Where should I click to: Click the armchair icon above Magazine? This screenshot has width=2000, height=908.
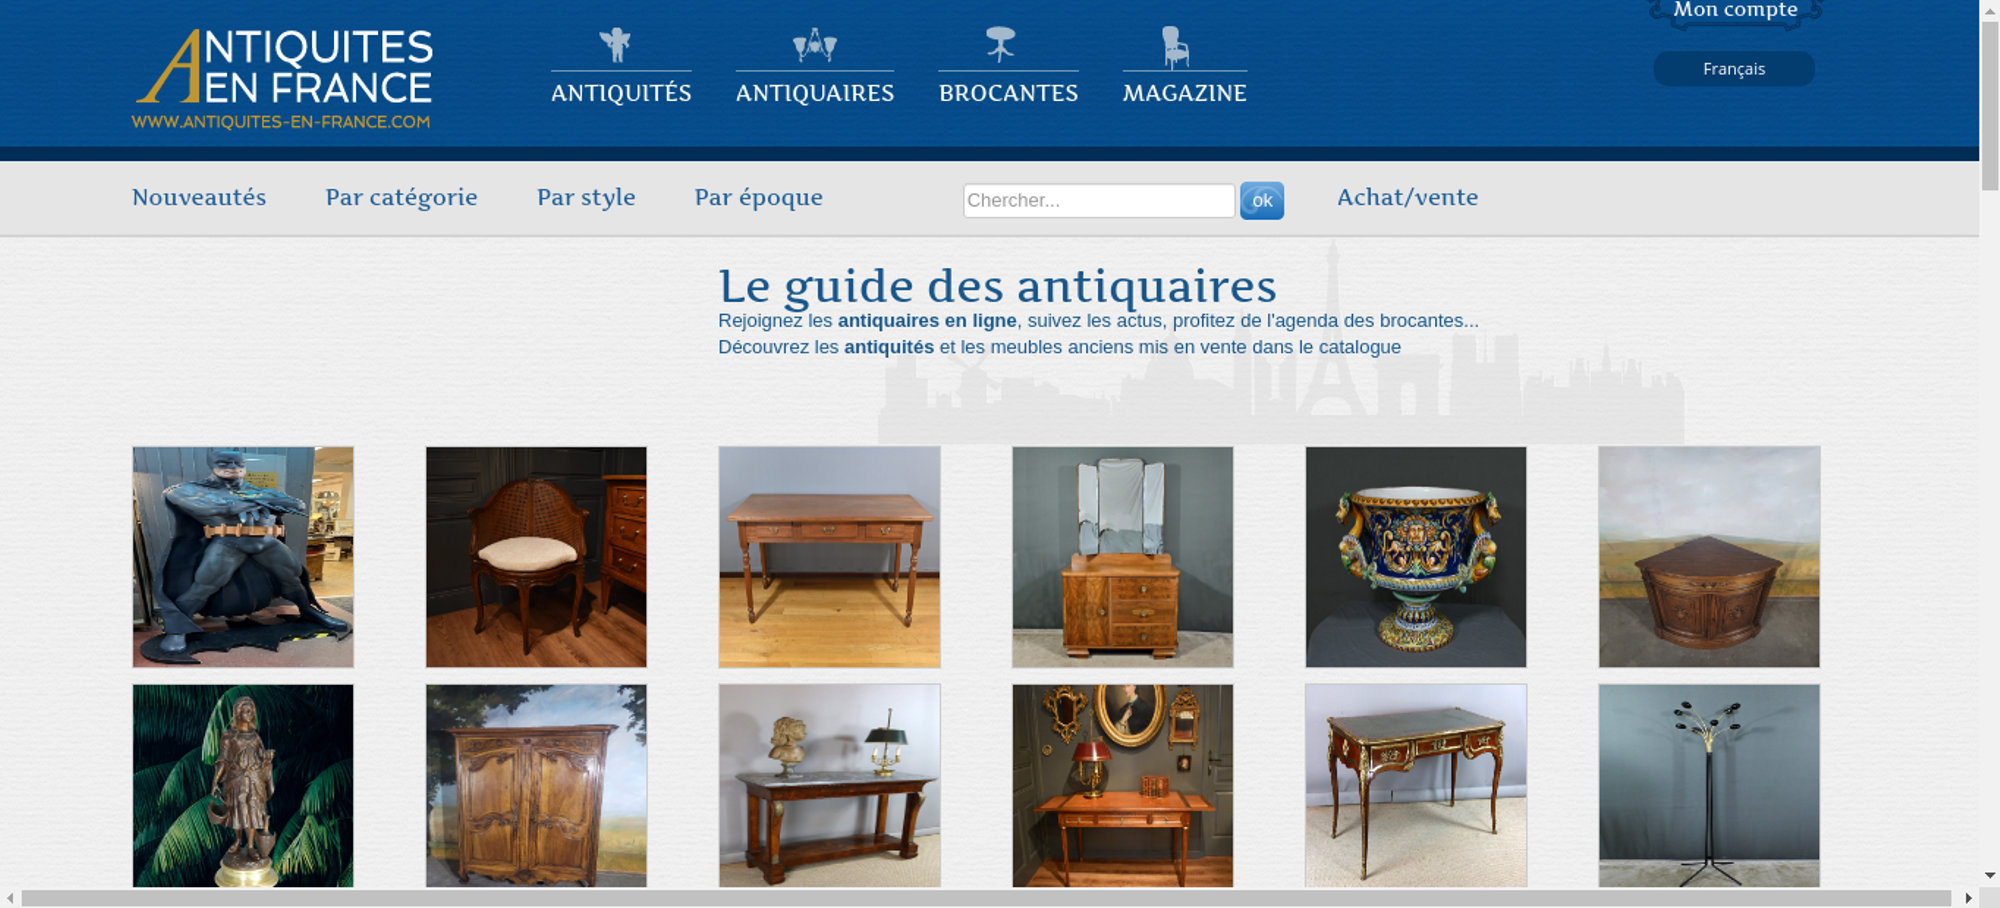[x=1175, y=47]
